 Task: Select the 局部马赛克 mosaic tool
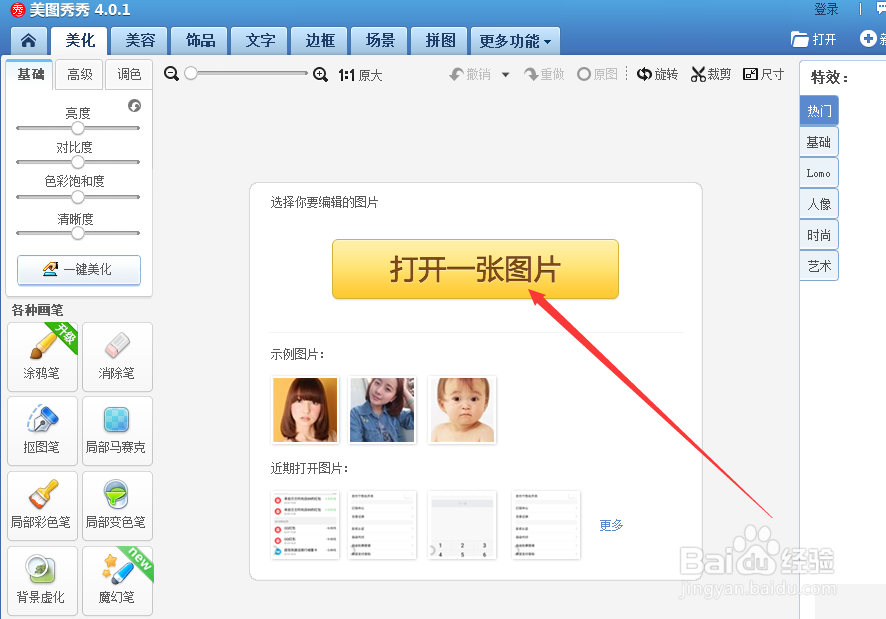pos(118,431)
